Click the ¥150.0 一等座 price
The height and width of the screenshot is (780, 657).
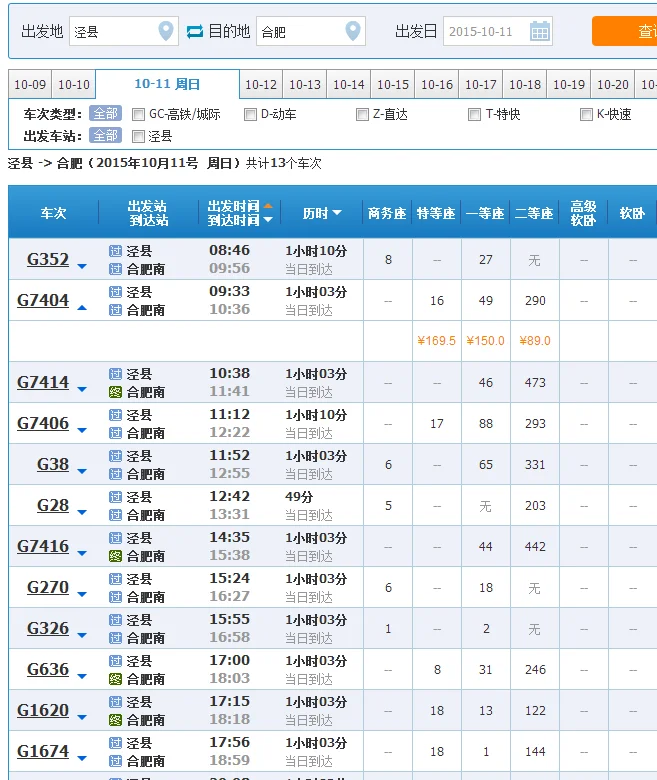tap(485, 341)
